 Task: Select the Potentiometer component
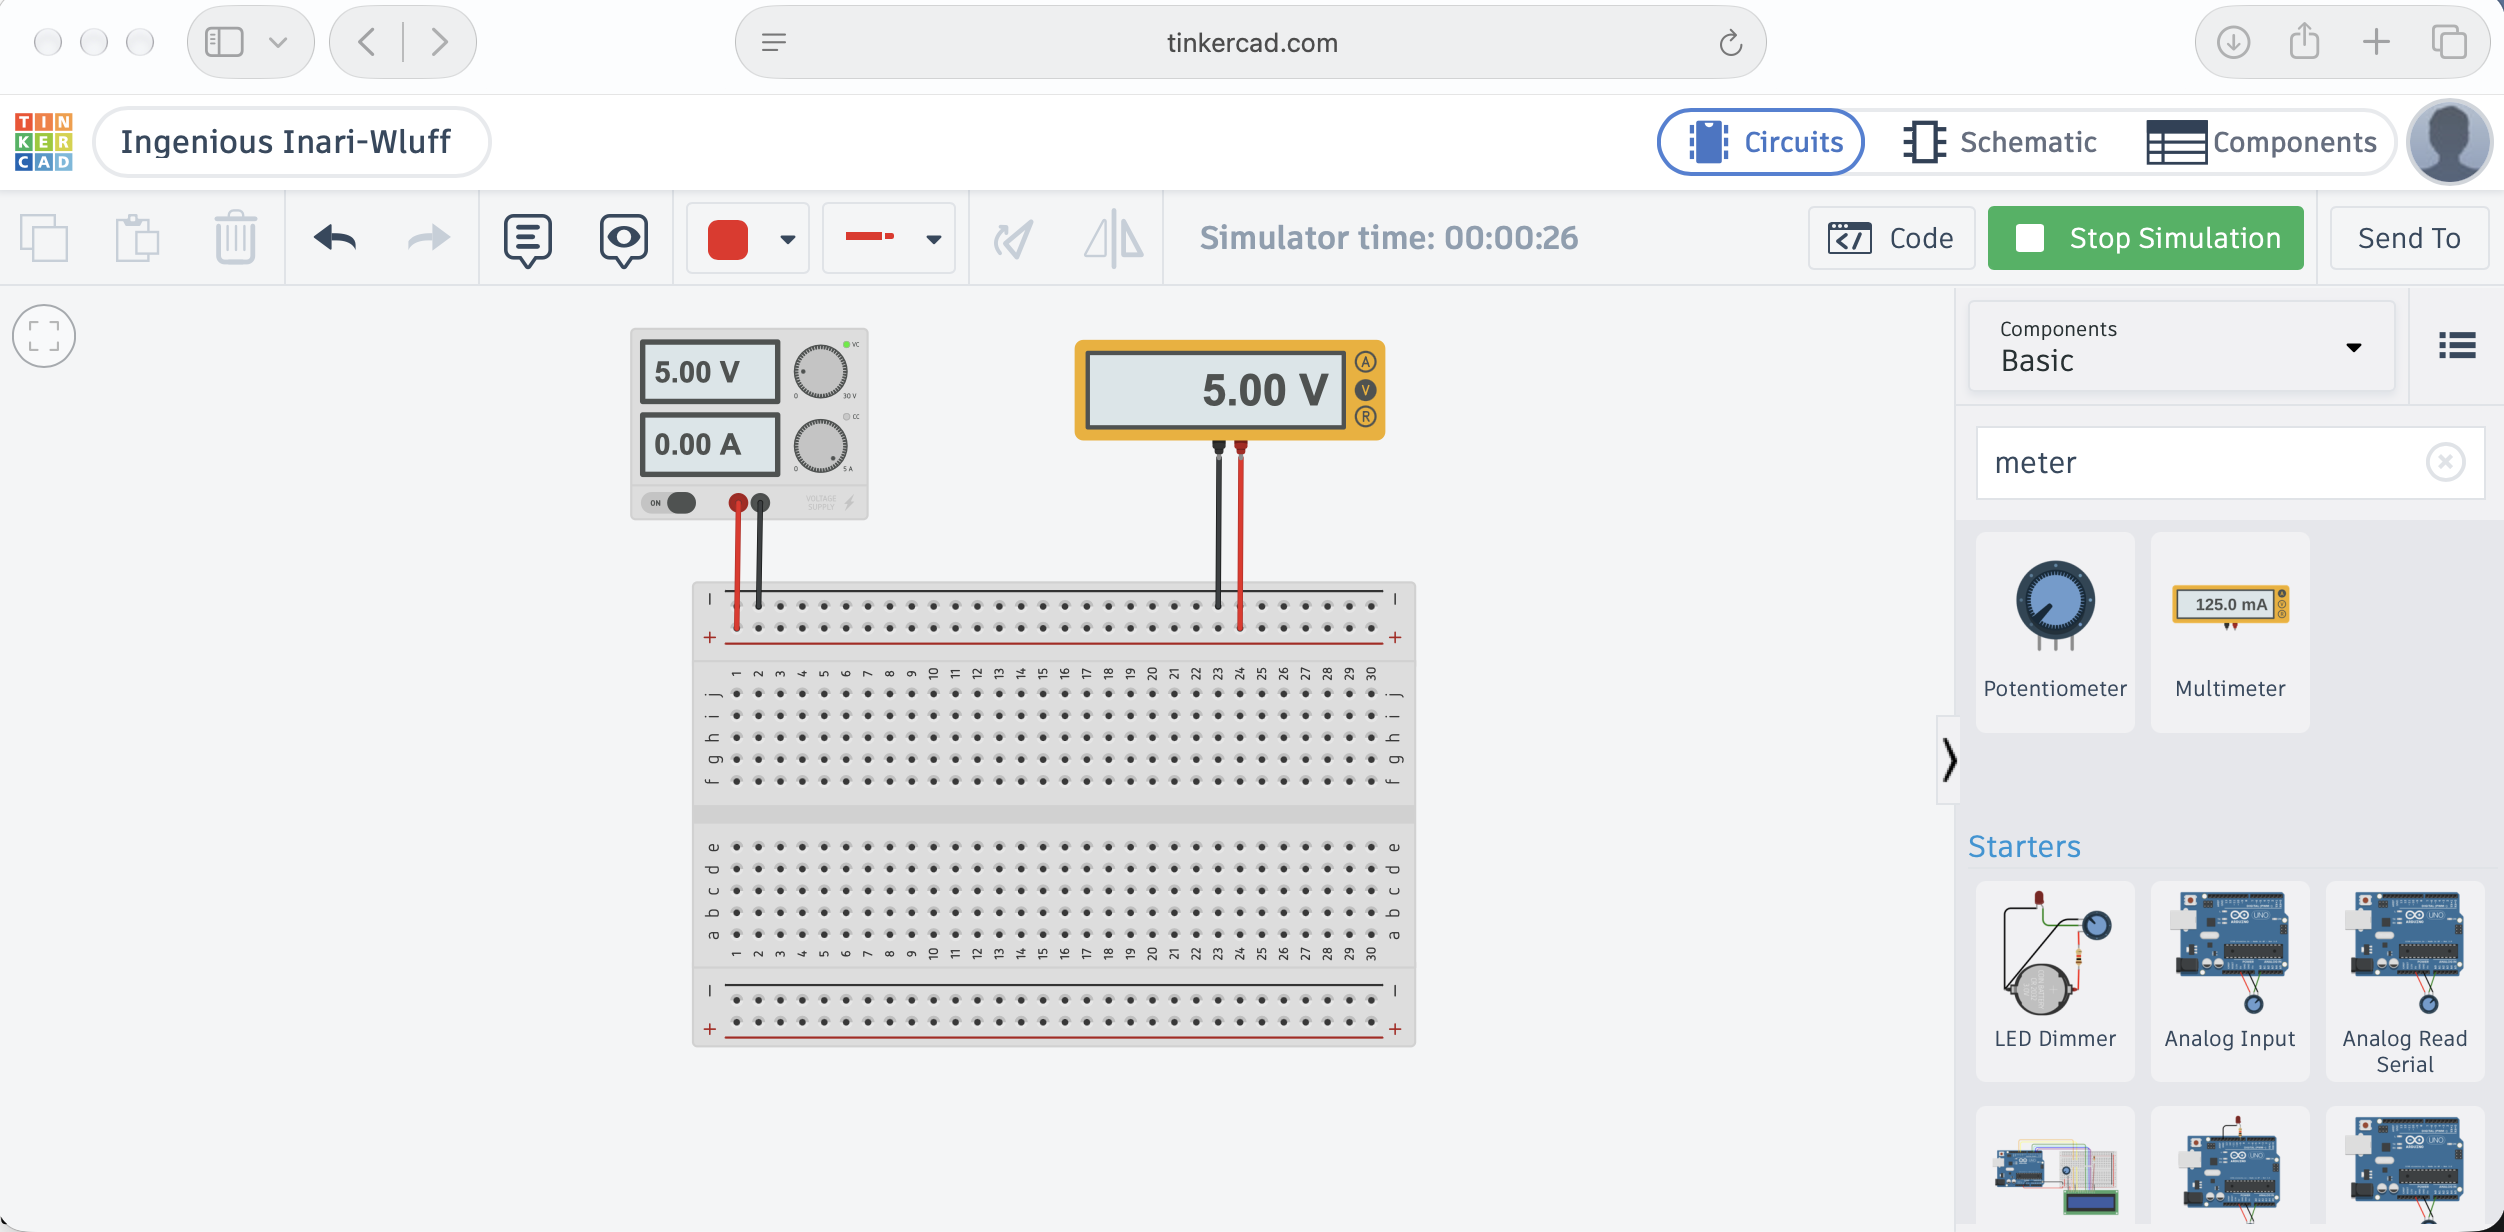pos(2055,632)
